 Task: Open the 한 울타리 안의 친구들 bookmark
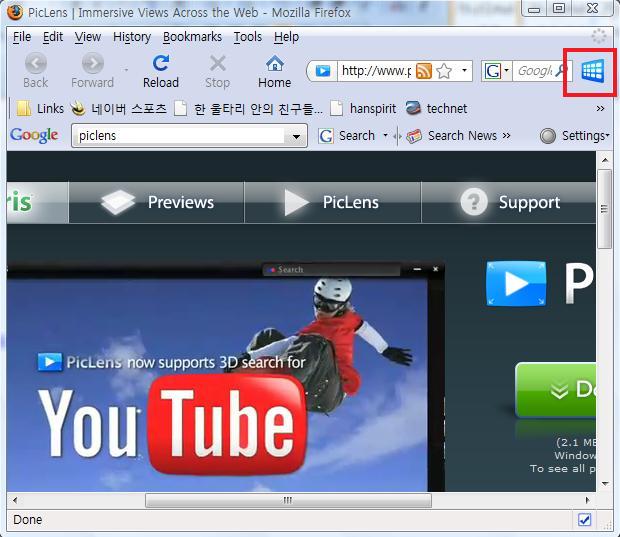click(x=249, y=108)
